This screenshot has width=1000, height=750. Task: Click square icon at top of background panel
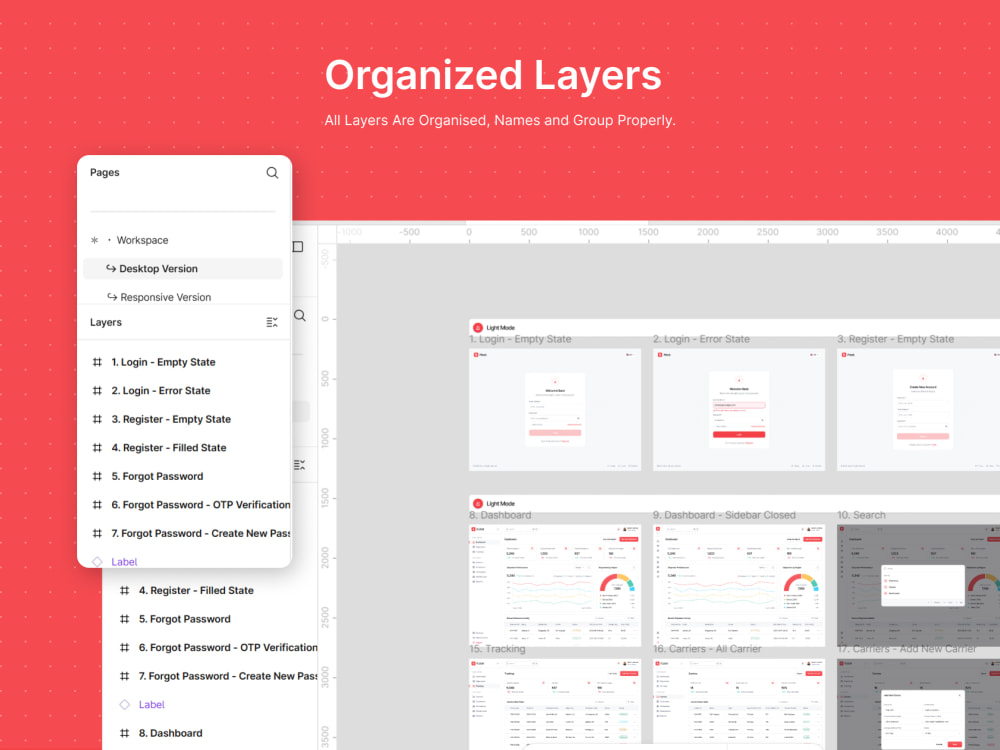pos(298,247)
